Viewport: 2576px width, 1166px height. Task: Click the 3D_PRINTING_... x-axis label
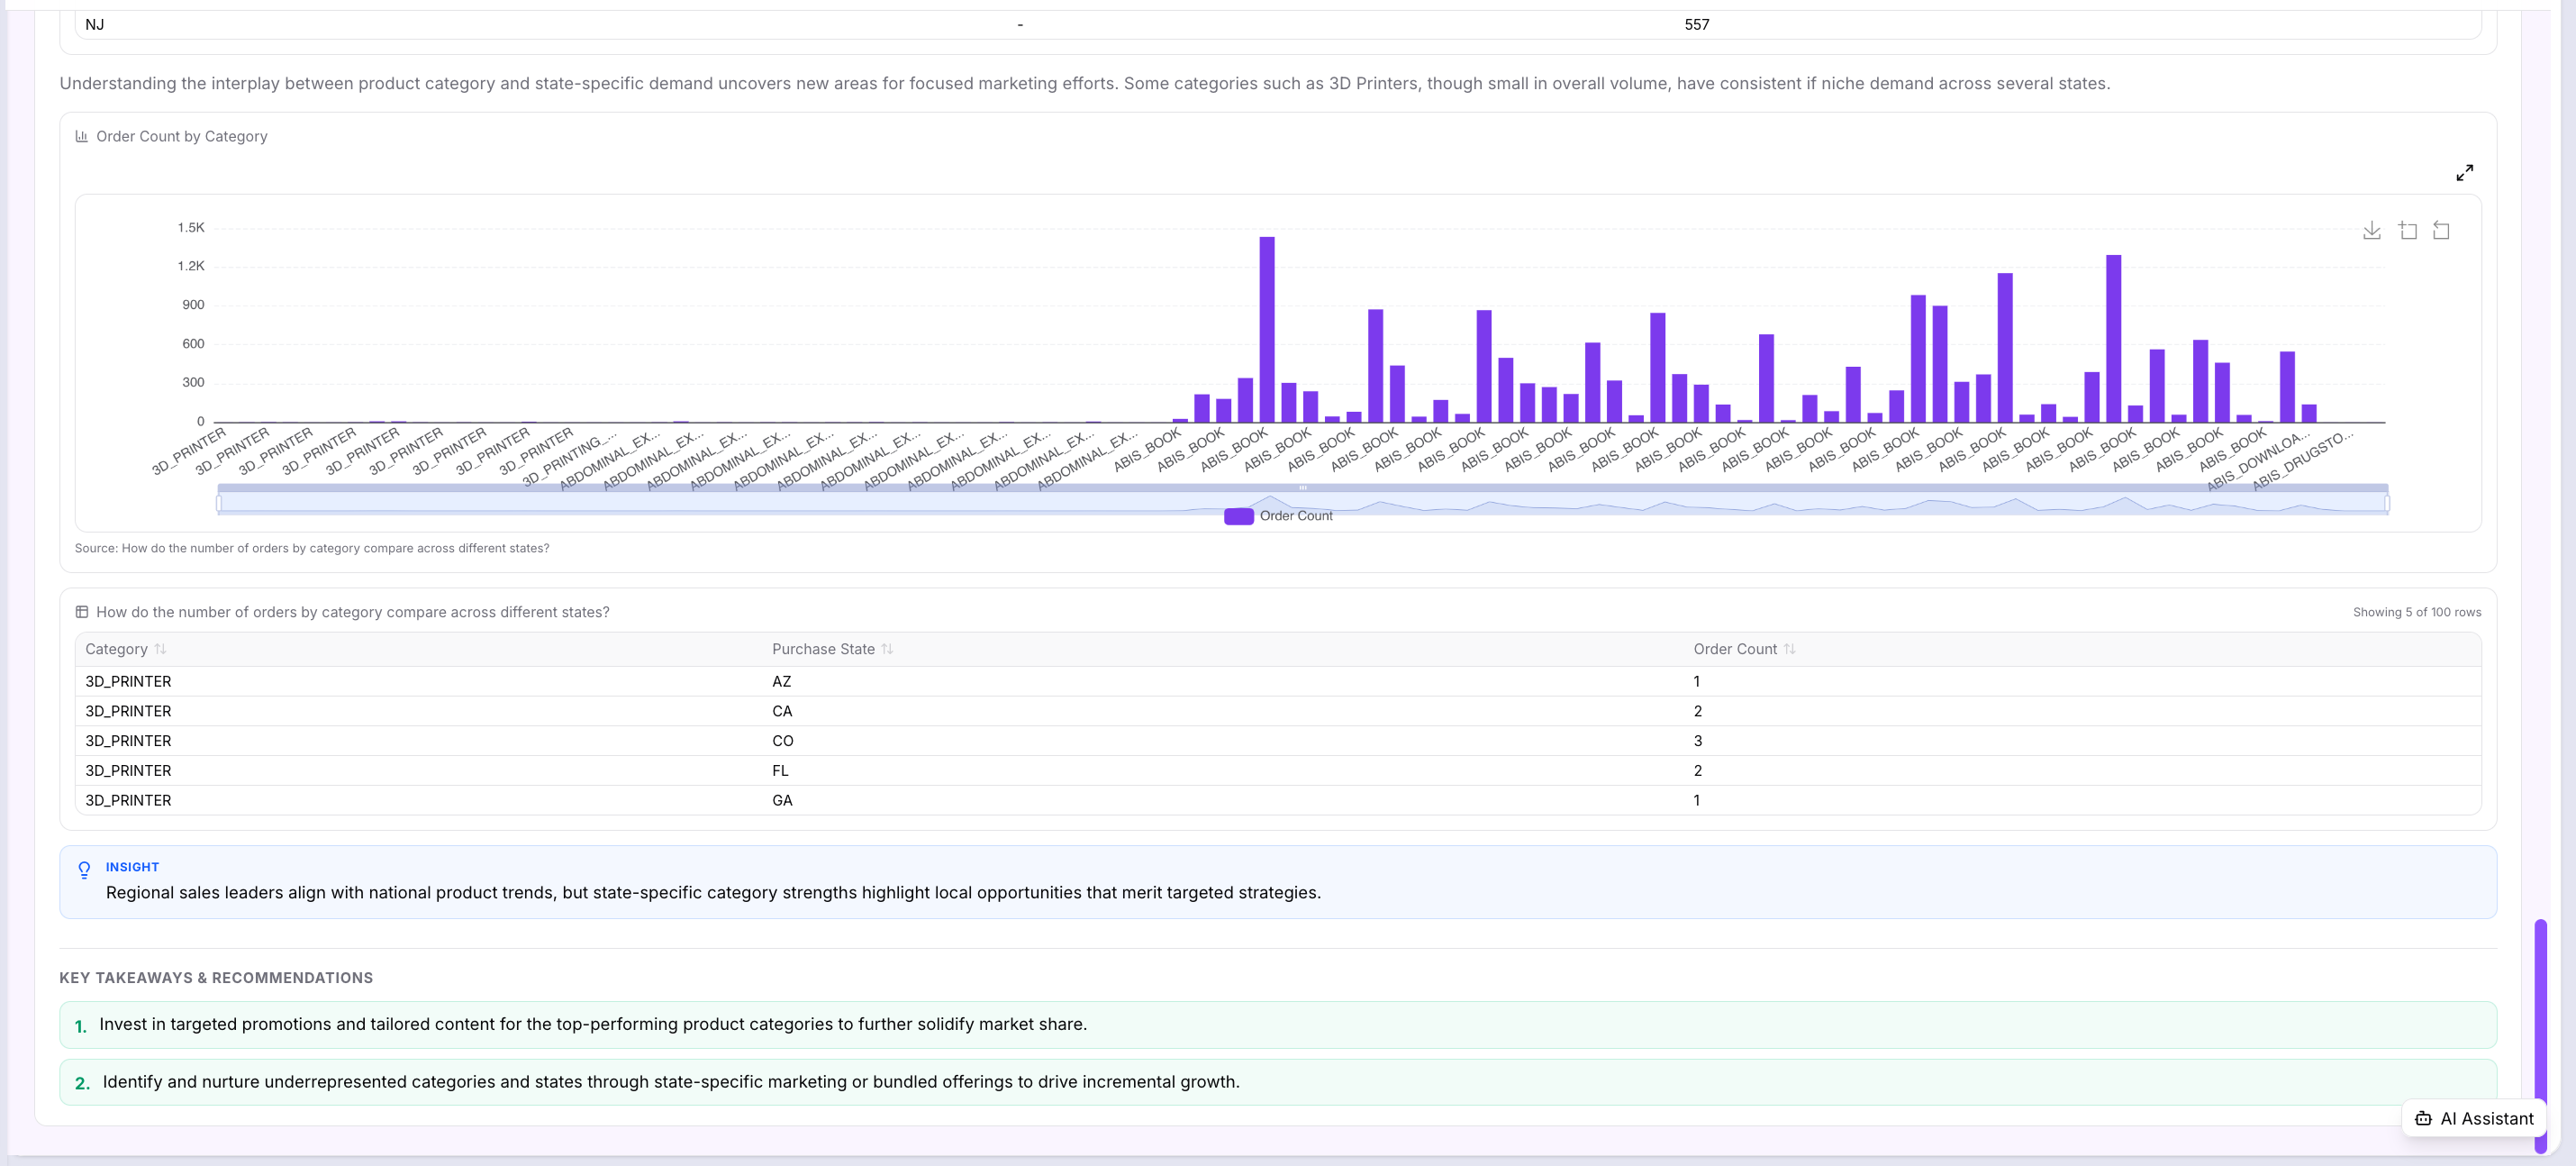click(569, 458)
